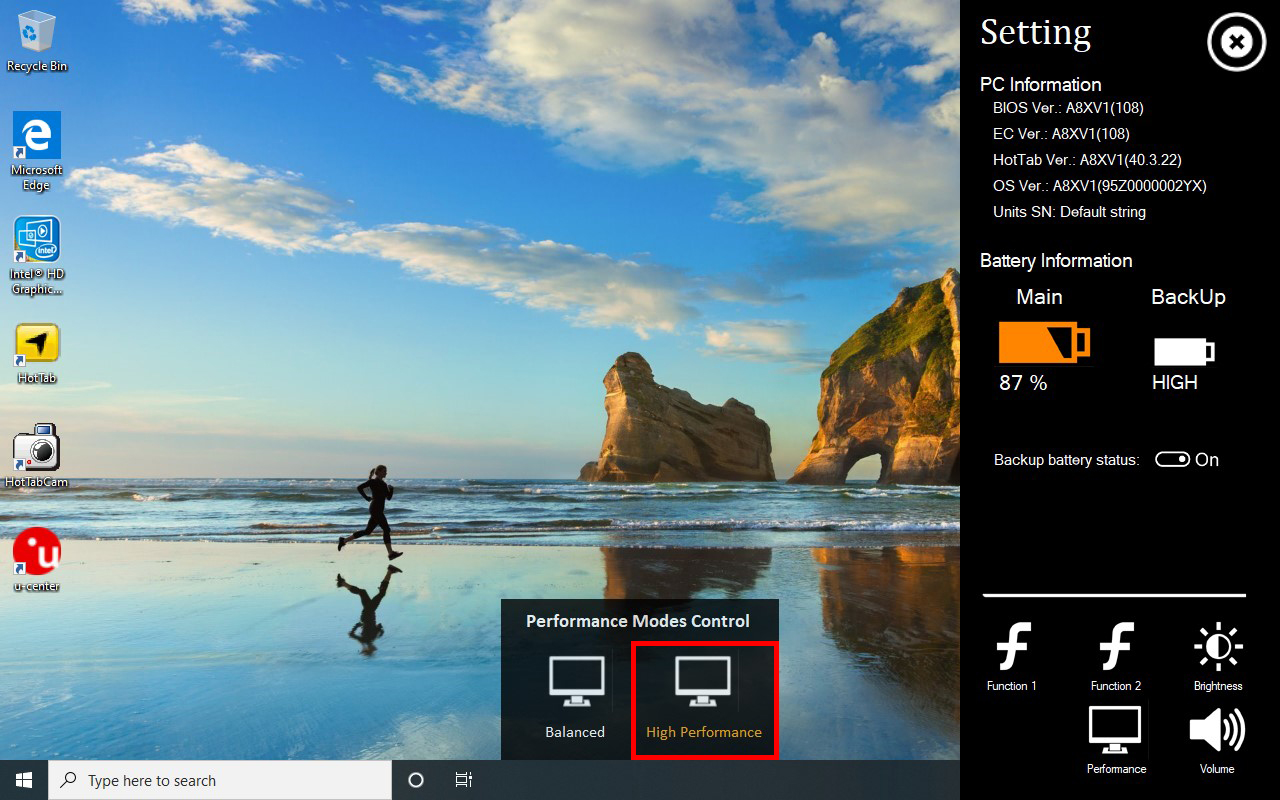Click the 'PC Information' heading
Screen dimensions: 1280x800
coord(1040,85)
